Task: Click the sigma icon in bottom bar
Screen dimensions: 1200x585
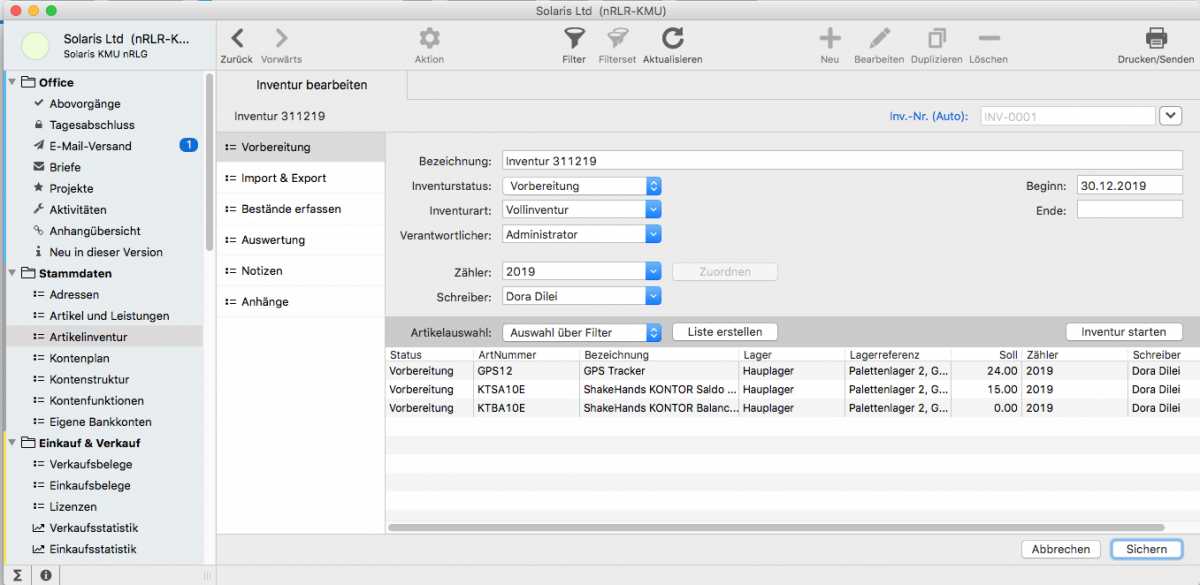Action: tap(18, 575)
